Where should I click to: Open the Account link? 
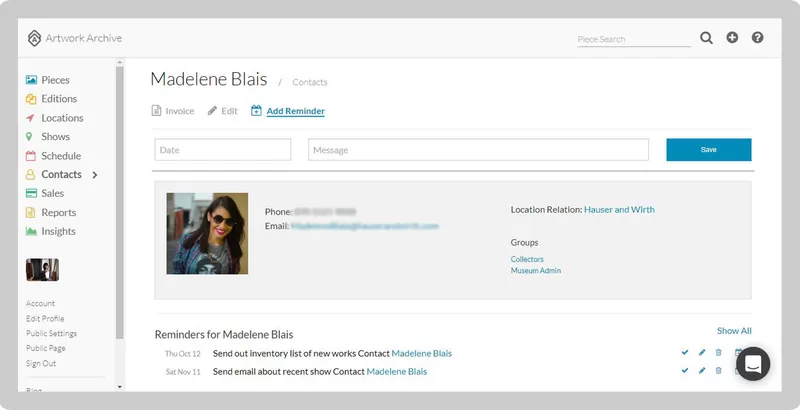click(x=40, y=303)
